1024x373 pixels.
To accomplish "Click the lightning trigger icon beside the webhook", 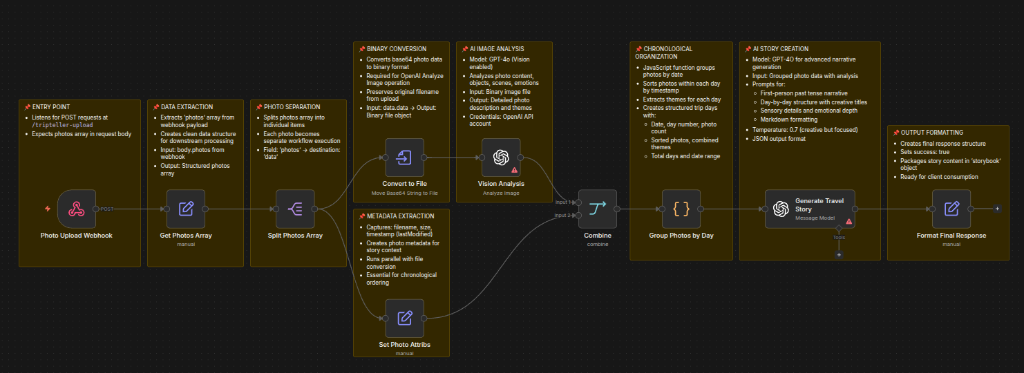I will (47, 209).
